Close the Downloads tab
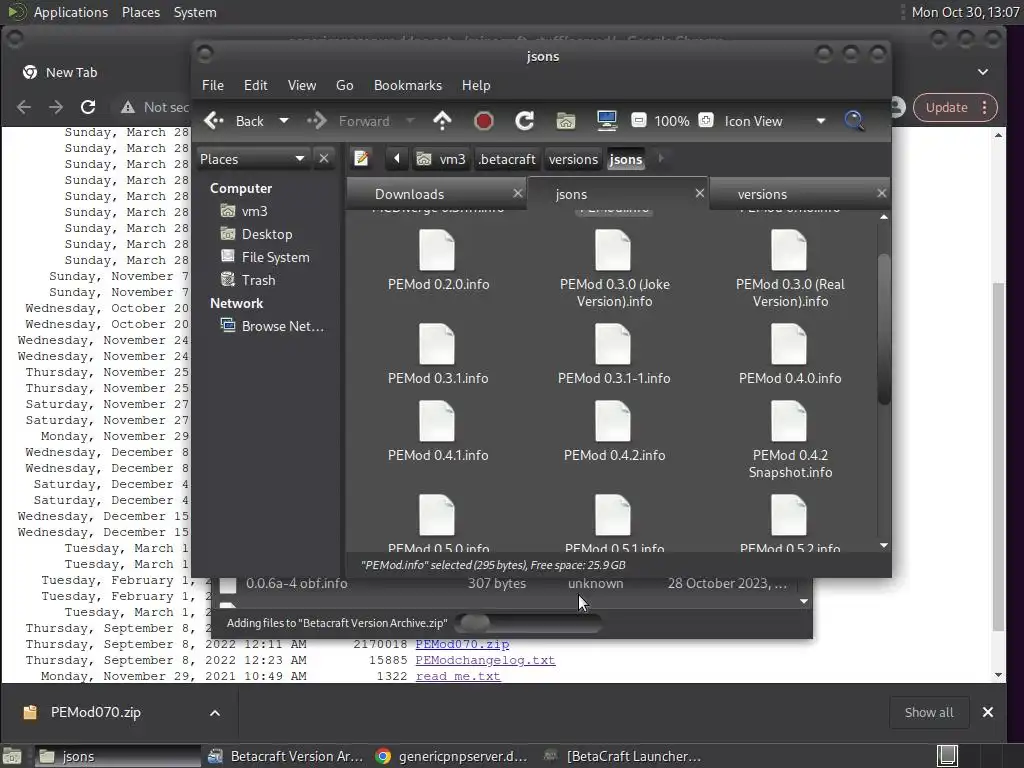The height and width of the screenshot is (768, 1024). 517,193
